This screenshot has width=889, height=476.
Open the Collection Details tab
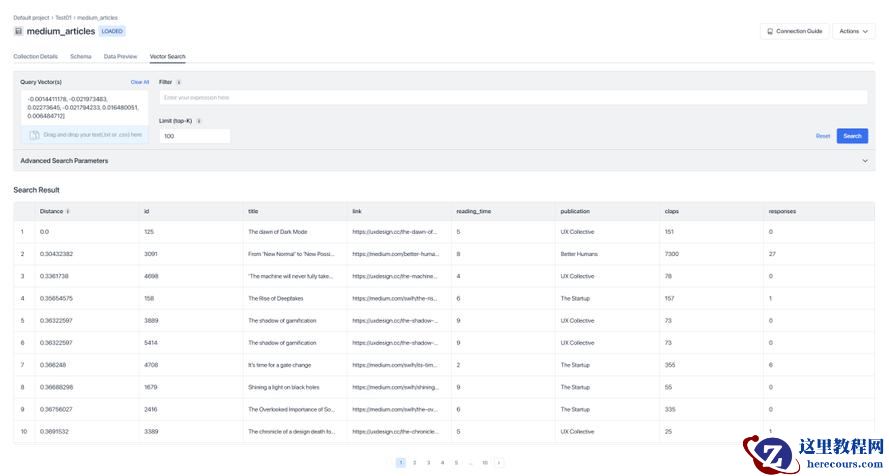coord(35,57)
